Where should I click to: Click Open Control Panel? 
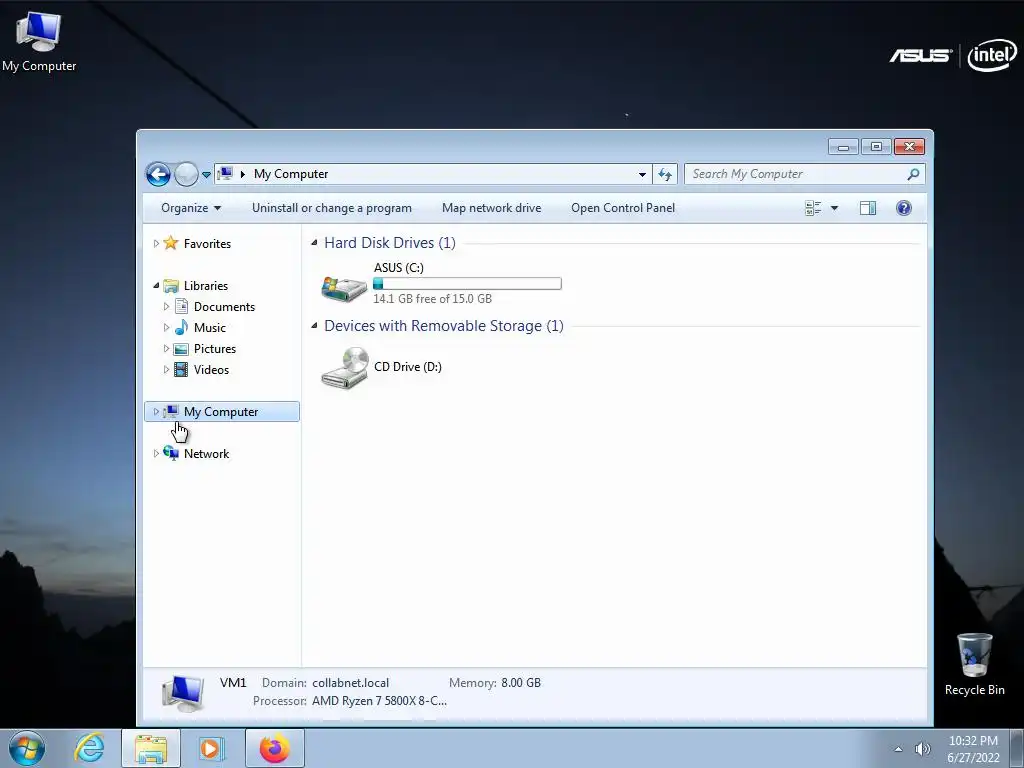pyautogui.click(x=623, y=208)
